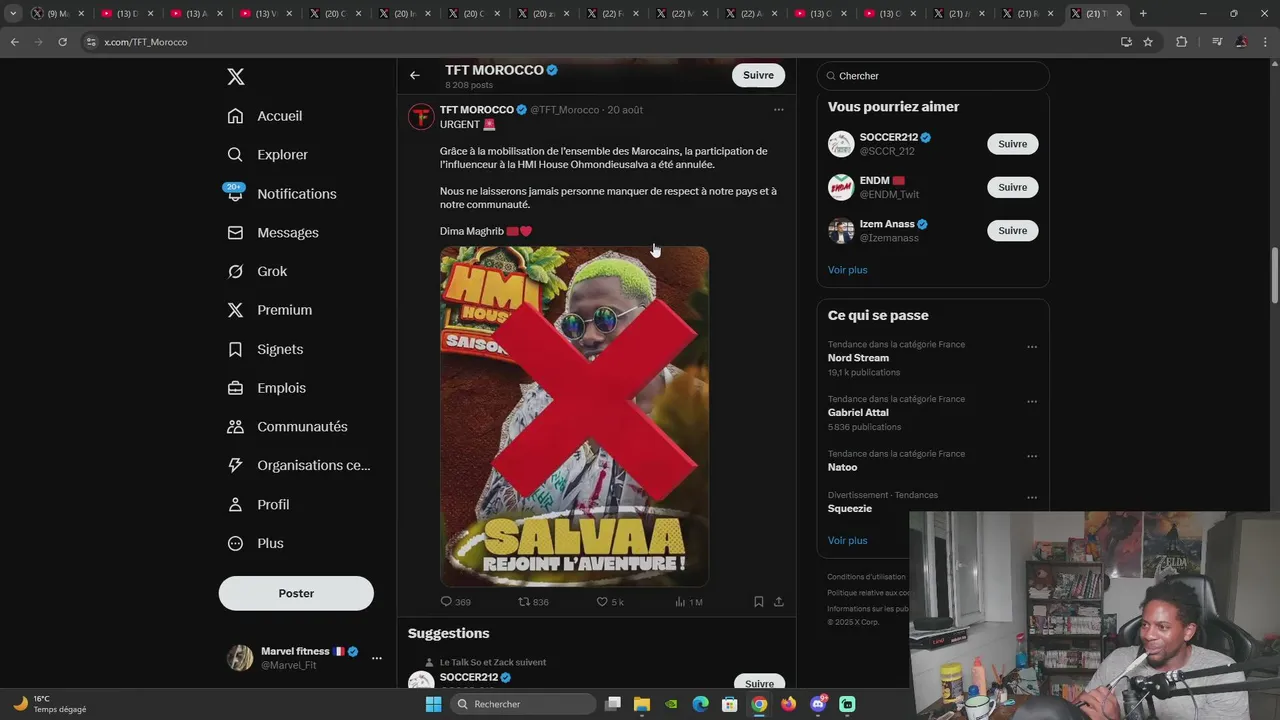
Task: Open Messages in sidebar
Action: [273, 233]
